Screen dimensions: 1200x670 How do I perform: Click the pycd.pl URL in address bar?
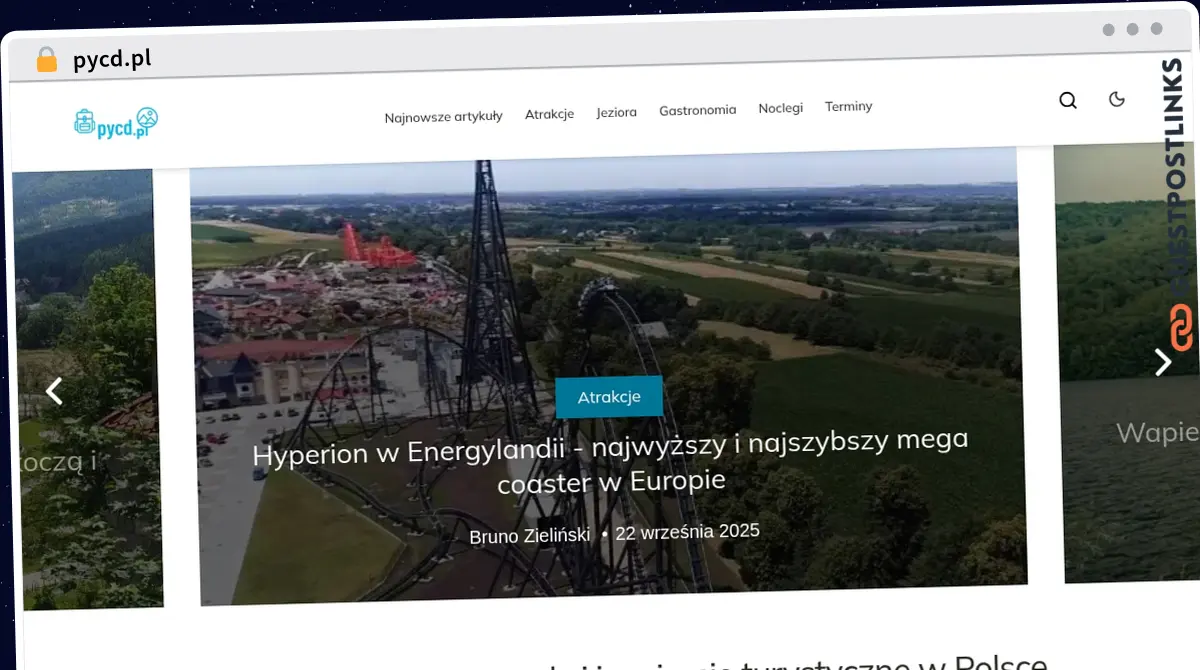[x=112, y=59]
